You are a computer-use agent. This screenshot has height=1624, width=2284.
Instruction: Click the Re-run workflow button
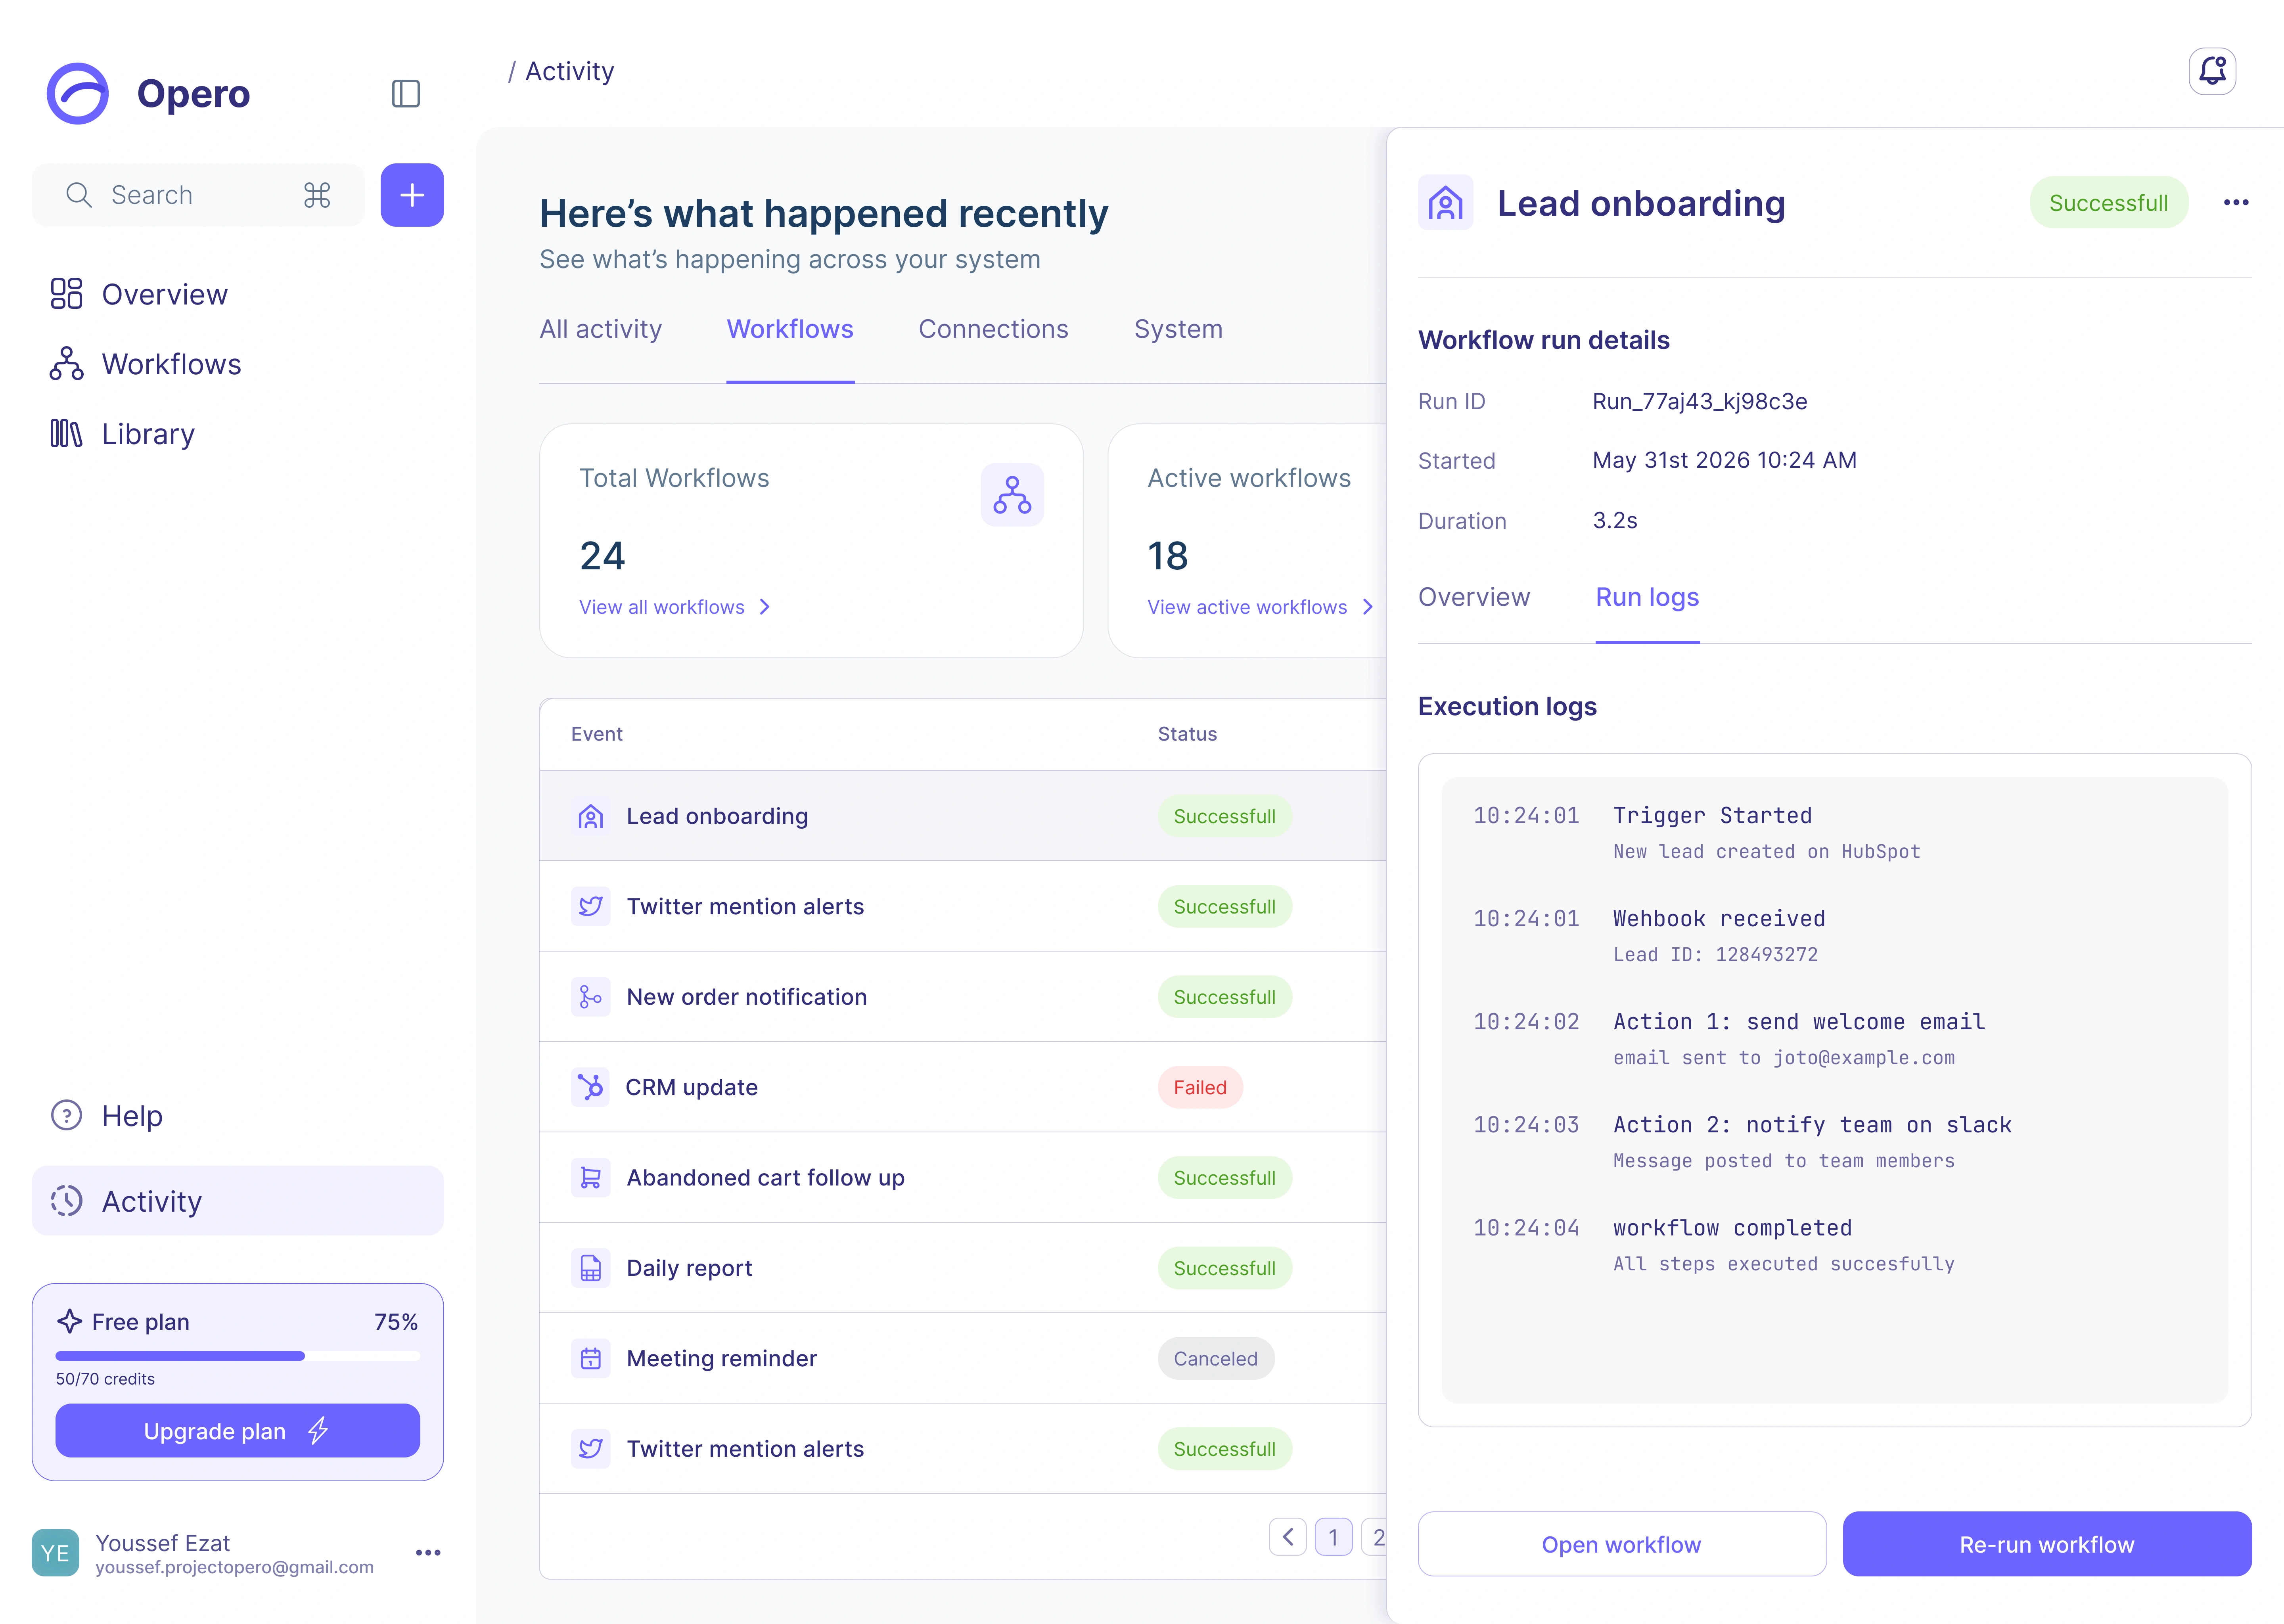point(2047,1544)
